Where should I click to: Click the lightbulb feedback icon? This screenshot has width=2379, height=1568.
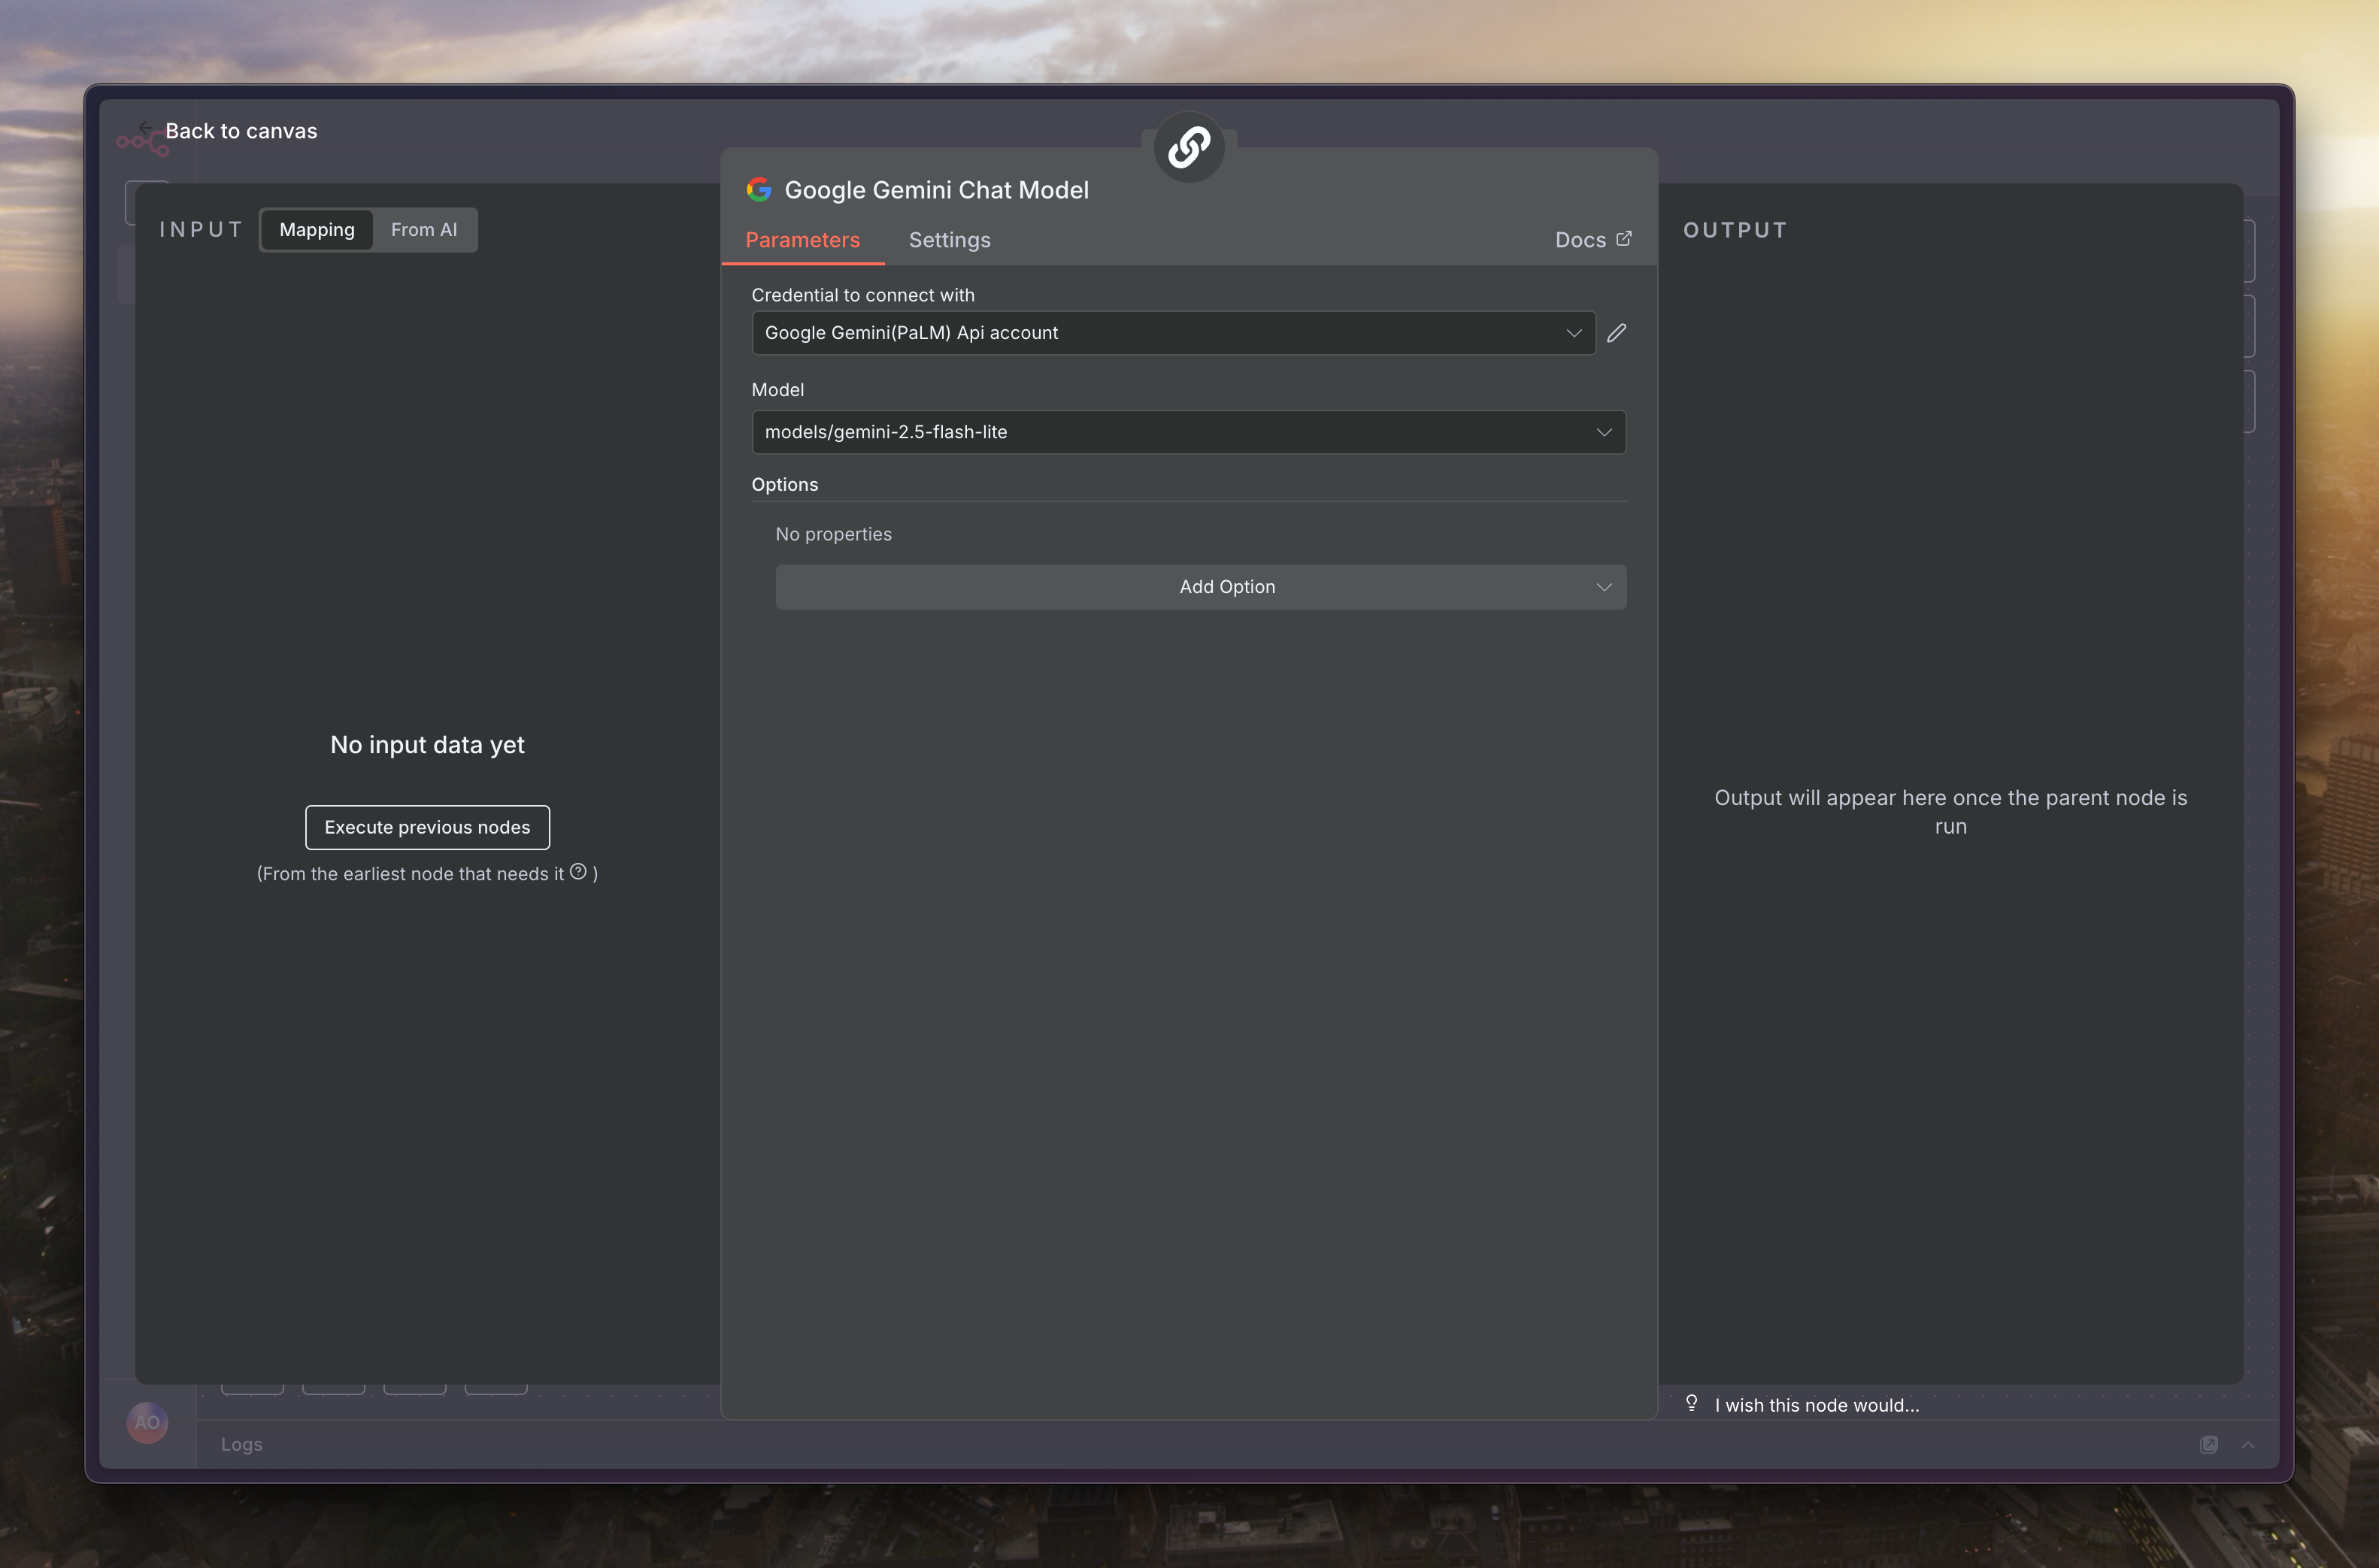[1691, 1403]
